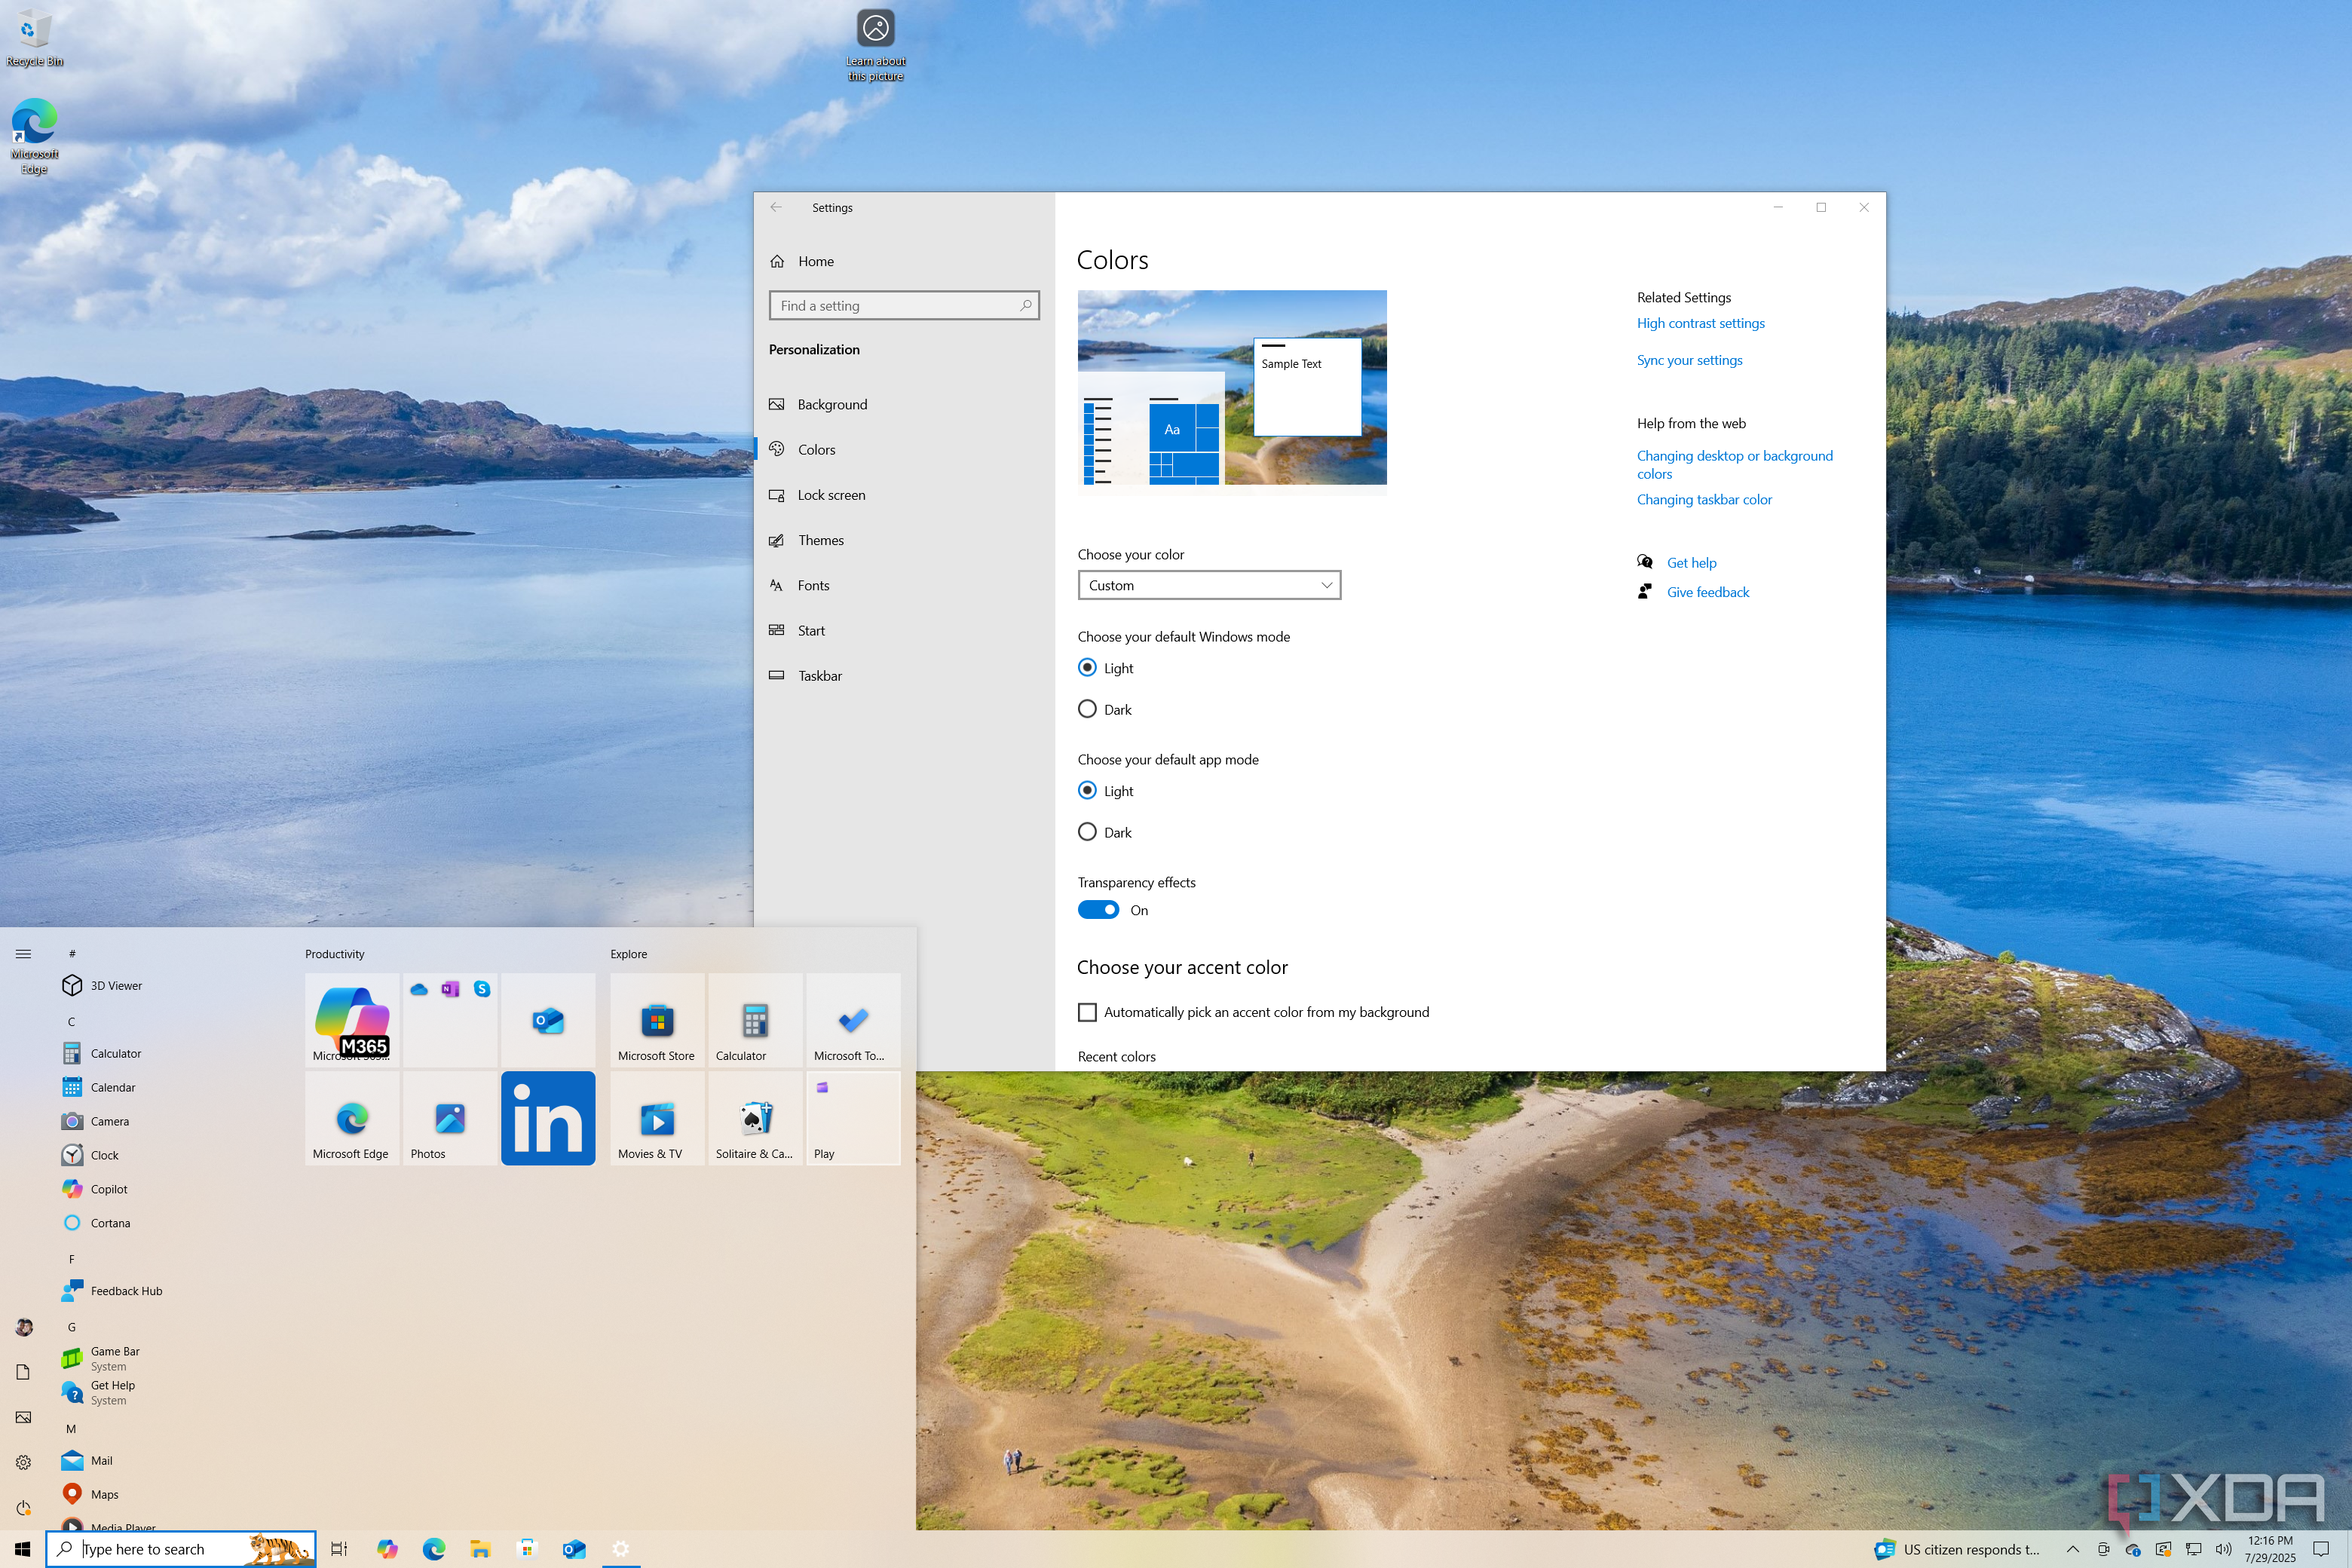Open the Photos tile
This screenshot has width=2352, height=1568.
click(x=450, y=1118)
